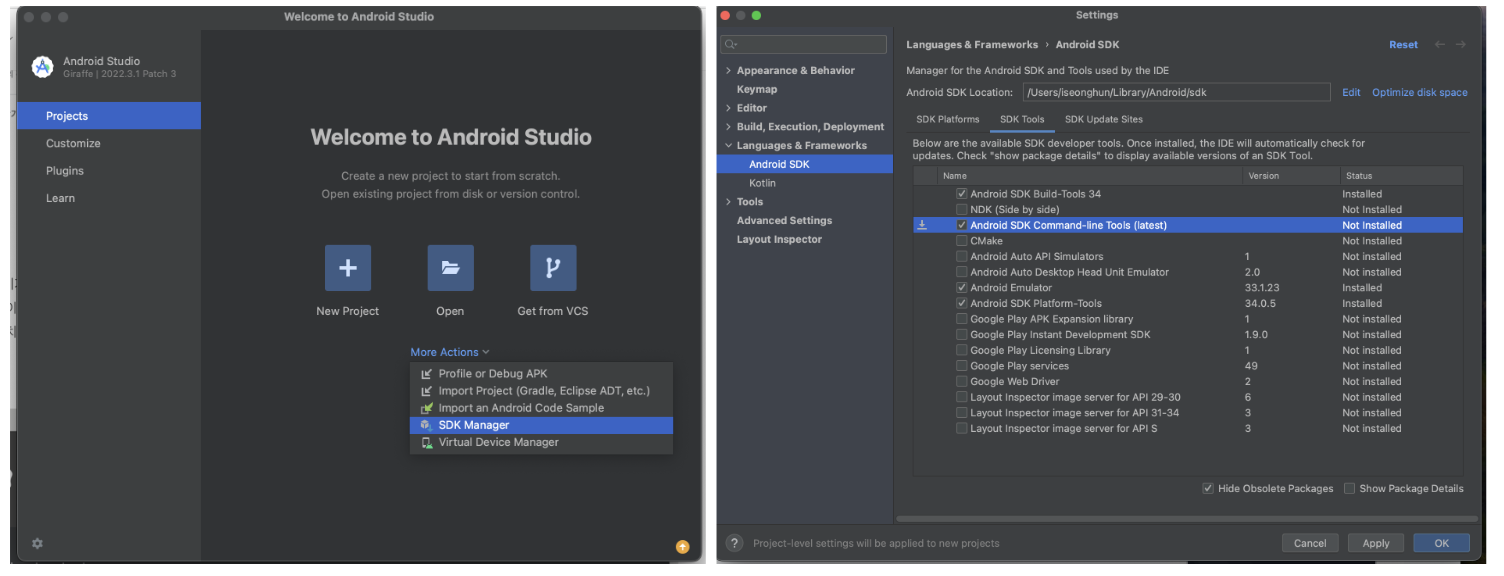This screenshot has width=1504, height=576.
Task: Click the Settings search field
Action: coord(803,45)
